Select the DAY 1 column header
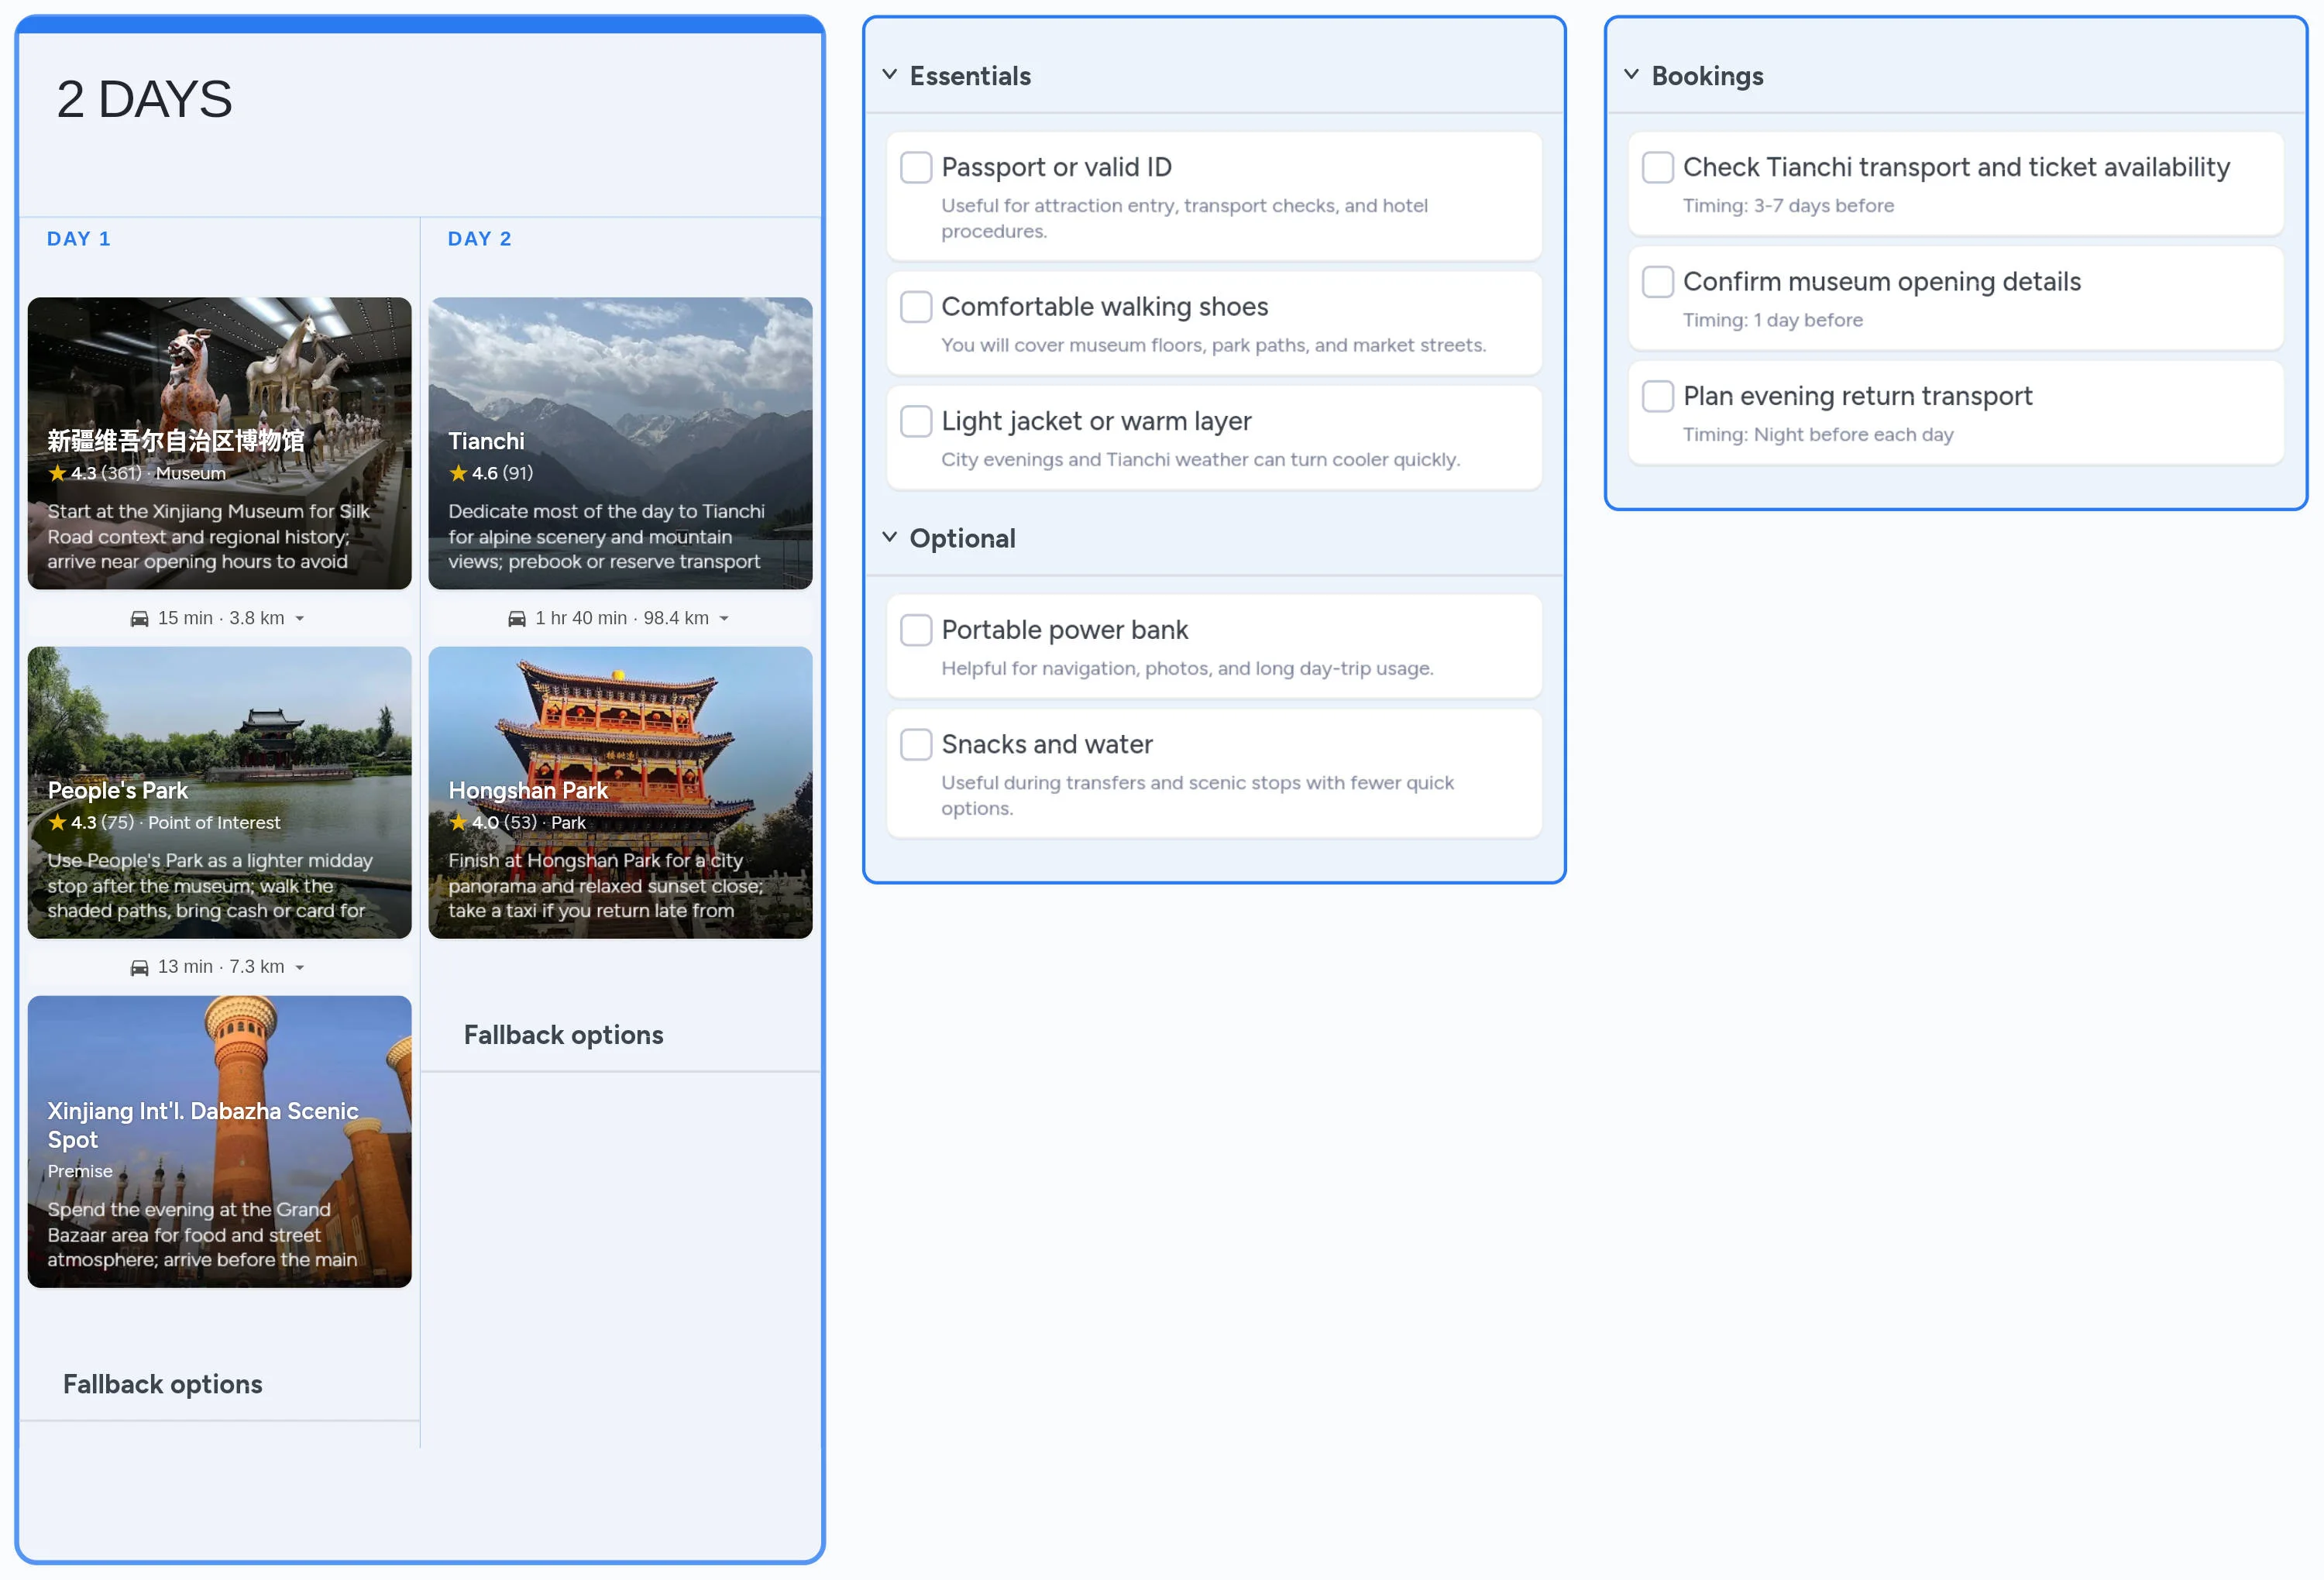 (x=78, y=239)
